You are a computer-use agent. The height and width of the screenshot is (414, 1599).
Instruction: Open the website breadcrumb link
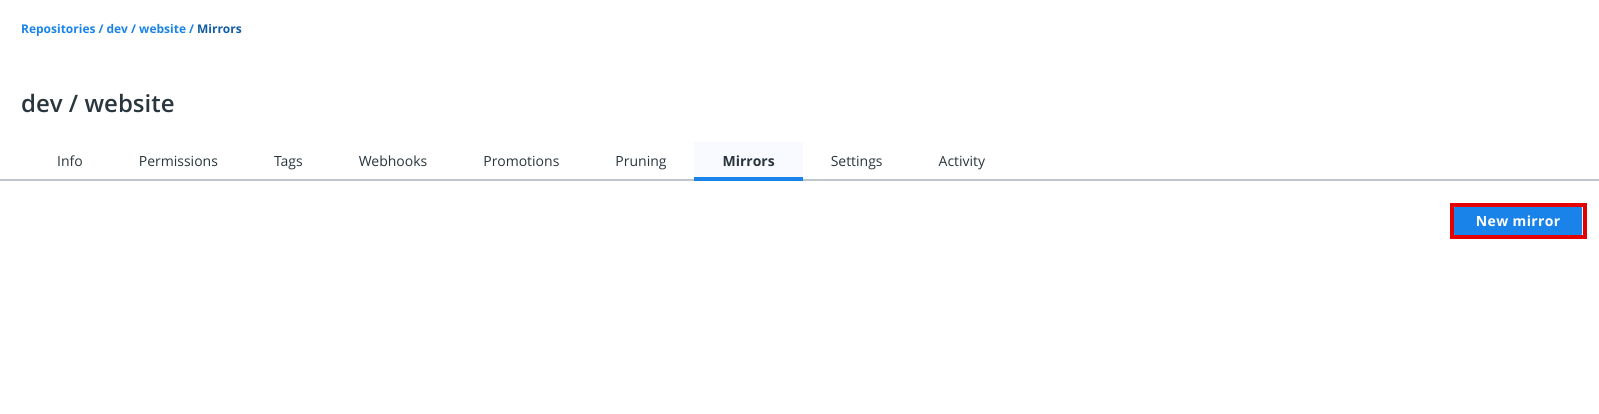point(162,29)
